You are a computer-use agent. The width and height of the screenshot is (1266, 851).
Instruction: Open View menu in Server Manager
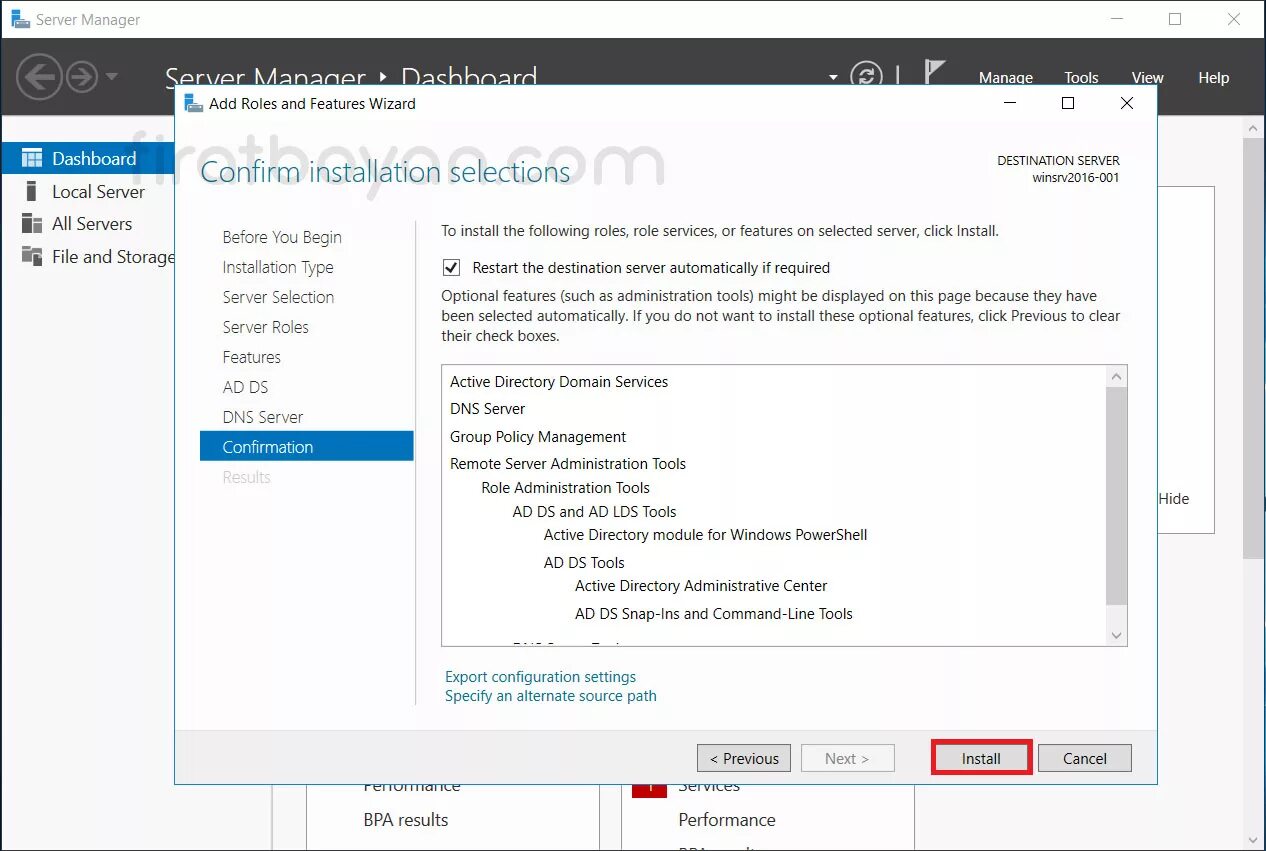point(1147,78)
